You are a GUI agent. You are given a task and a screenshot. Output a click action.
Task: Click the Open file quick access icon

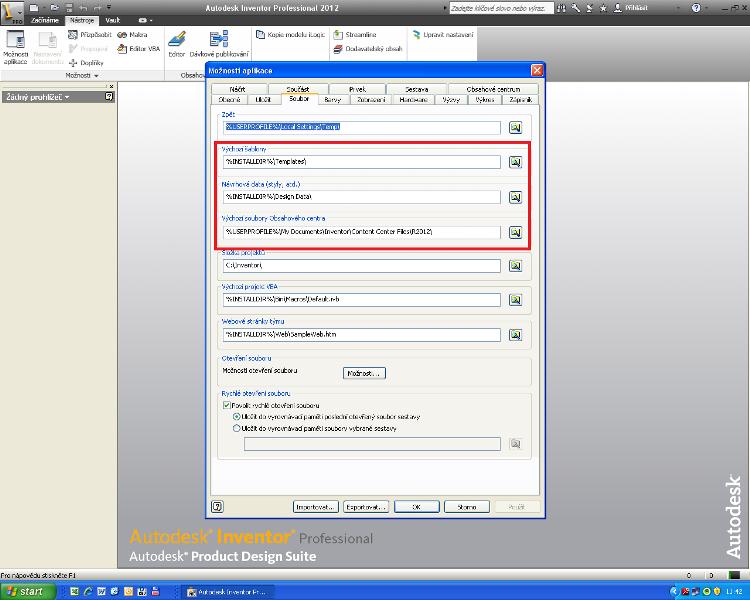coord(54,8)
